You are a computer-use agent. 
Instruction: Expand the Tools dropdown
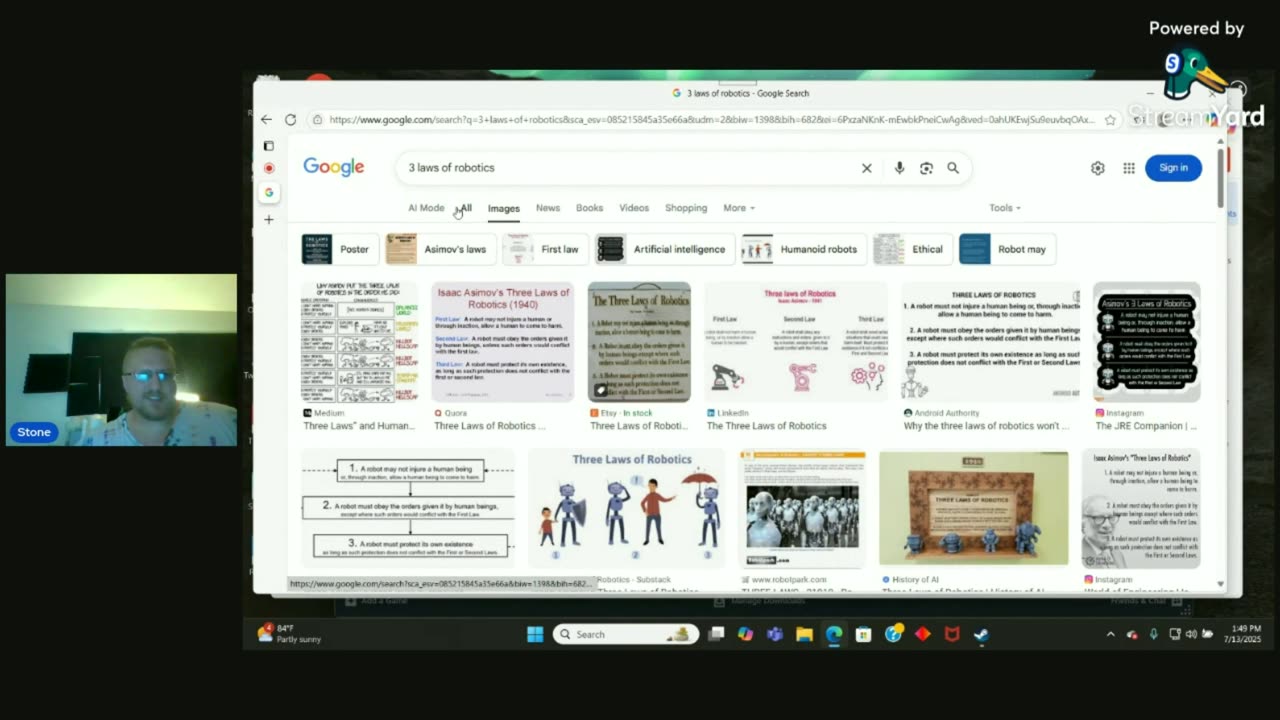[x=1005, y=208]
